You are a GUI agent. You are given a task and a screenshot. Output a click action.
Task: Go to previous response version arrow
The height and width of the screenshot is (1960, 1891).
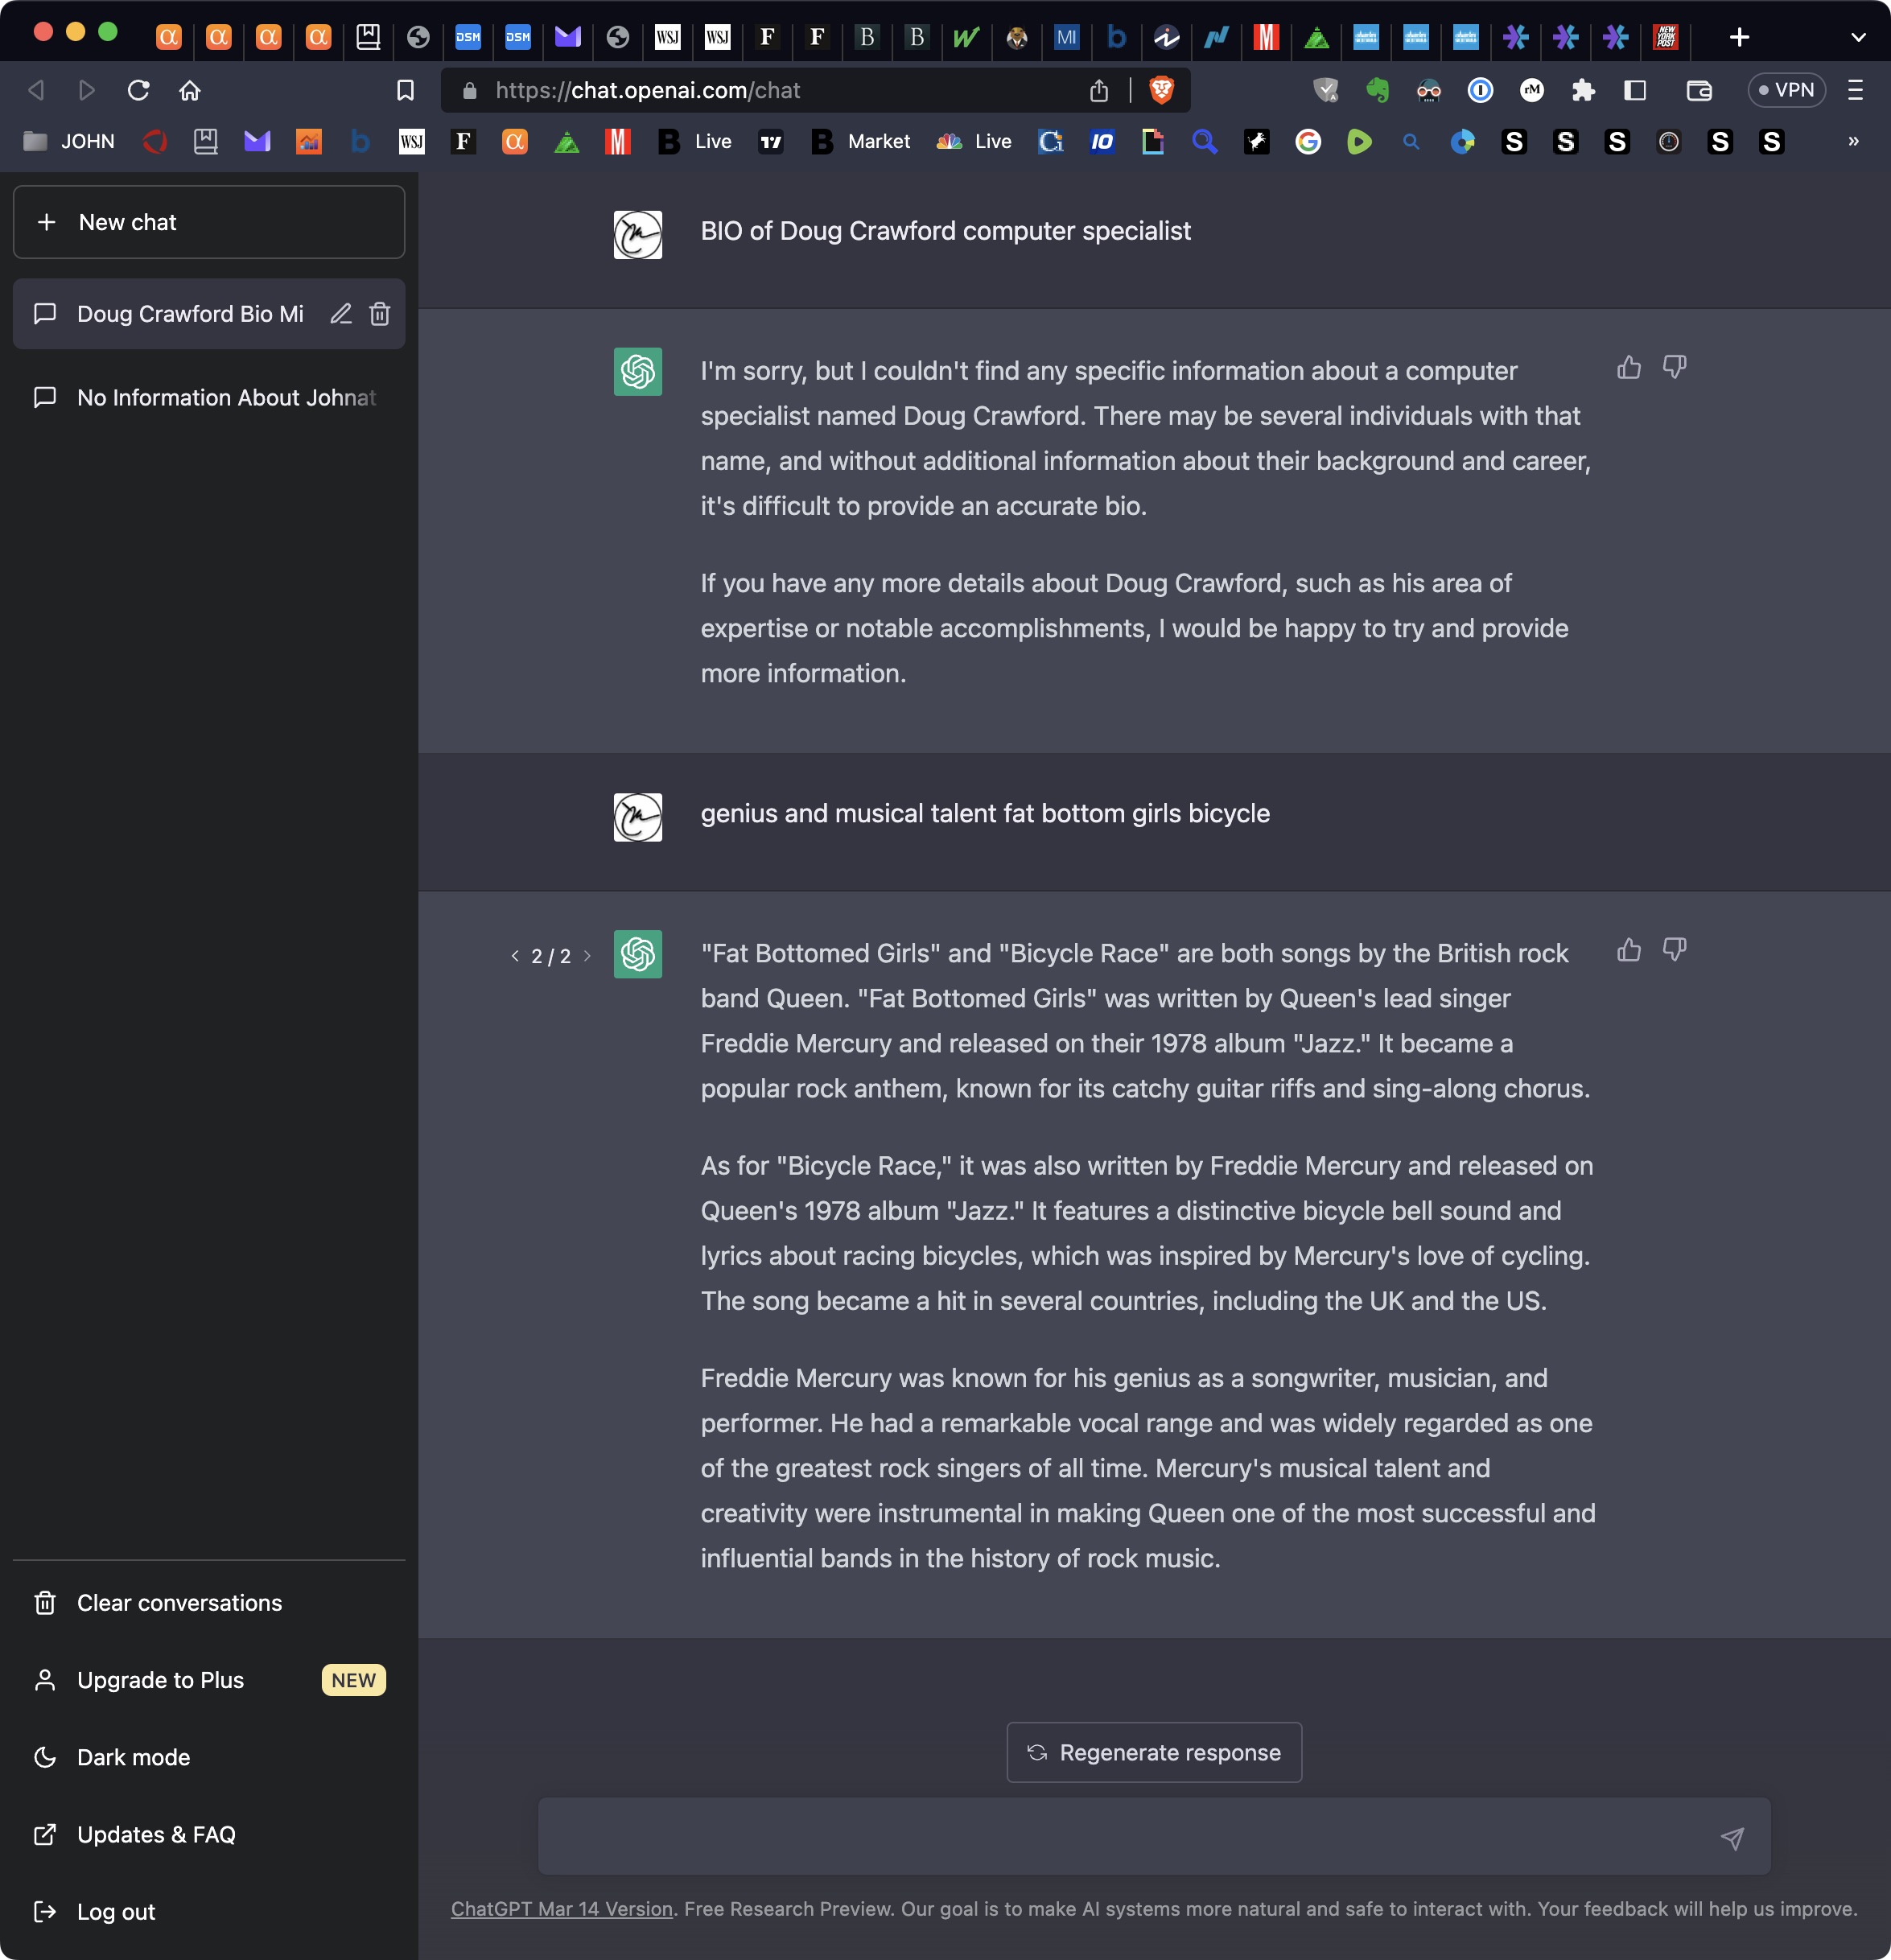(515, 956)
